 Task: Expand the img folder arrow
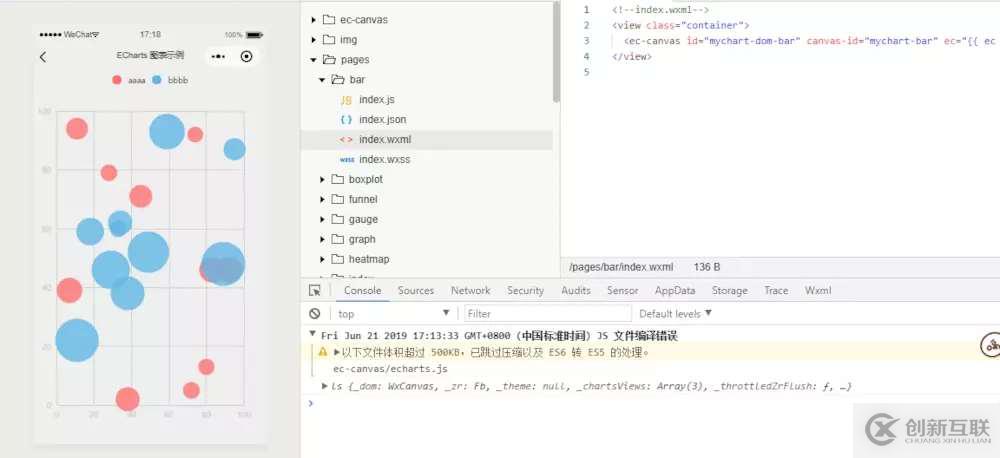313,40
